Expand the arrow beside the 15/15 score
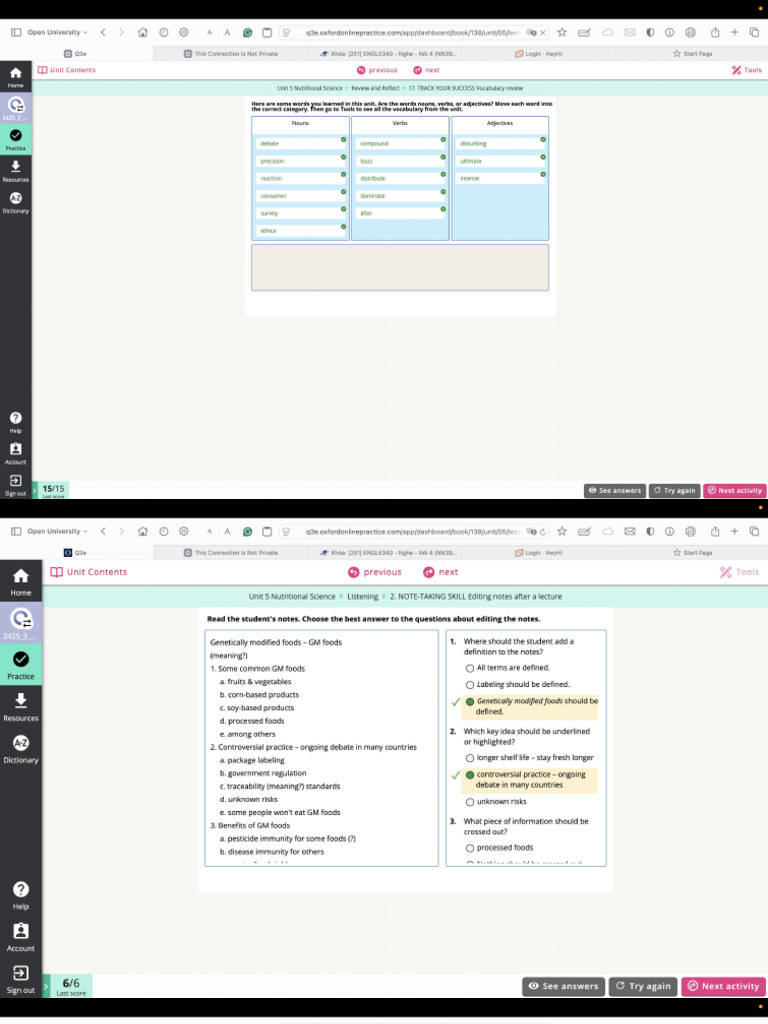This screenshot has height=1024, width=768. 35,489
